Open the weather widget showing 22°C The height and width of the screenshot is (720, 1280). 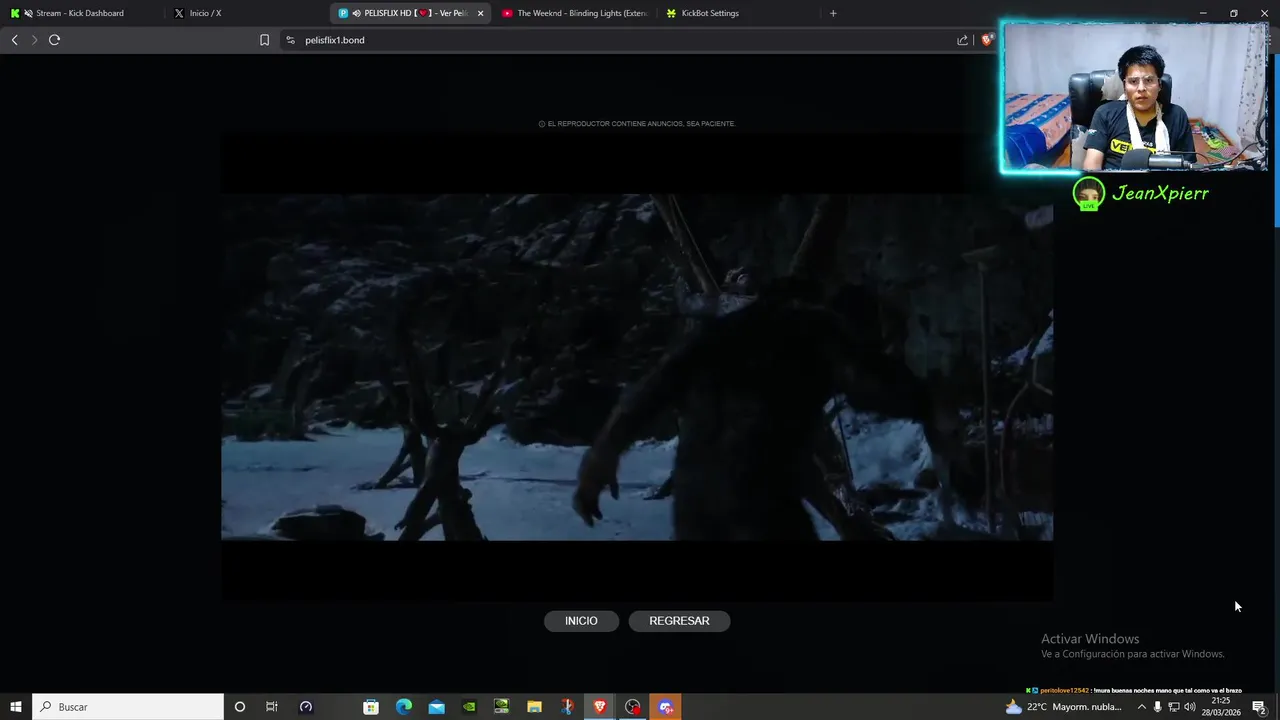coord(1064,707)
